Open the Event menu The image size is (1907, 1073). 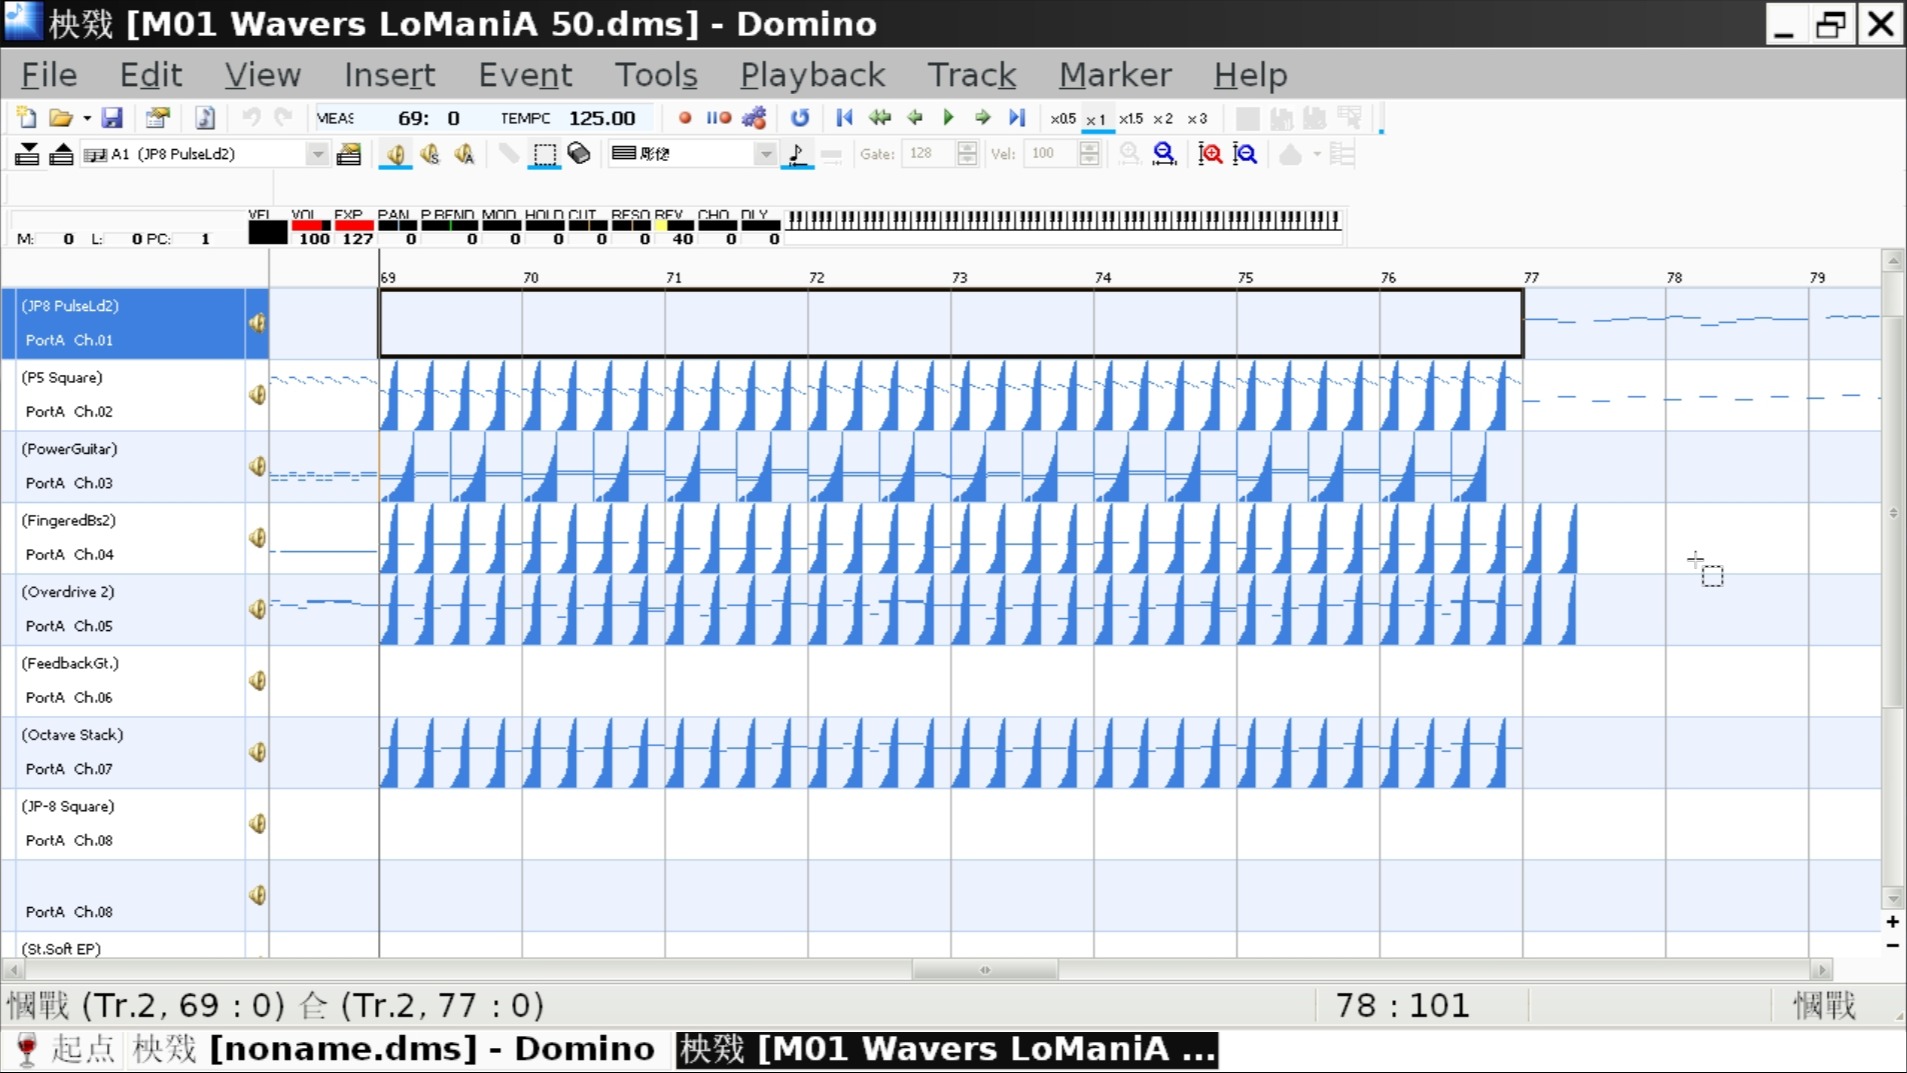(525, 75)
